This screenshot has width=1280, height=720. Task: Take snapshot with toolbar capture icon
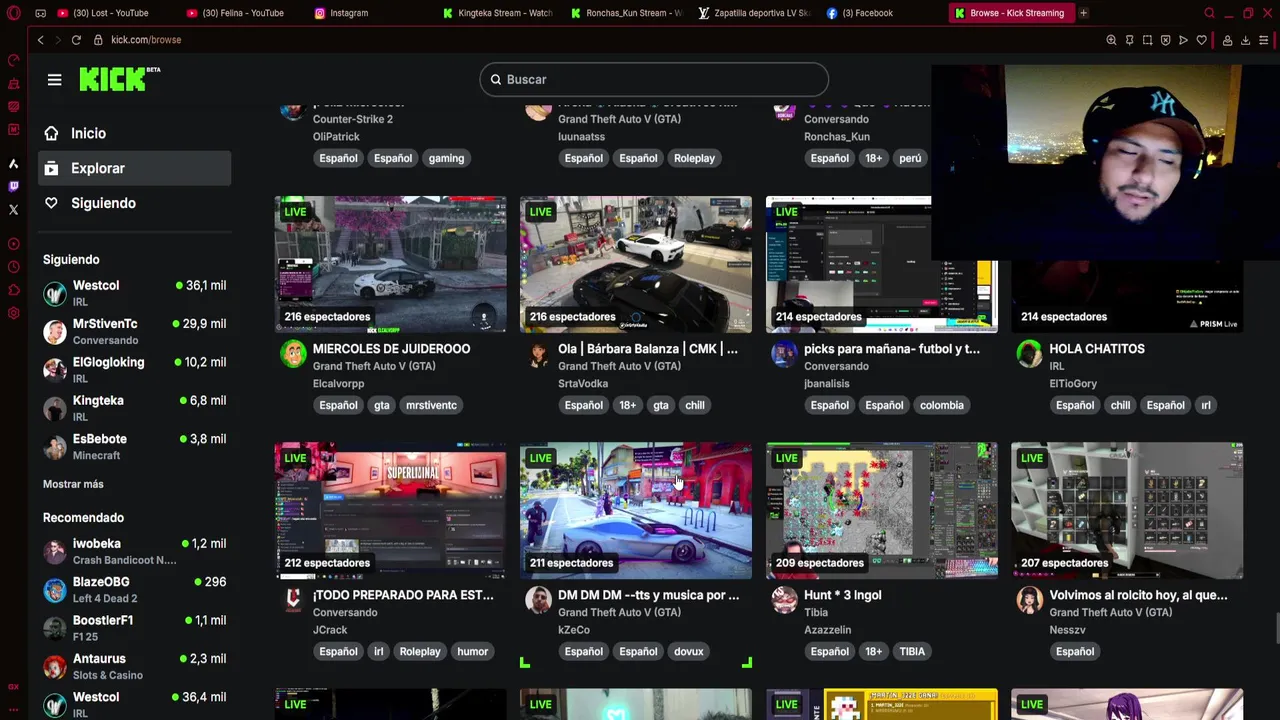1147,40
